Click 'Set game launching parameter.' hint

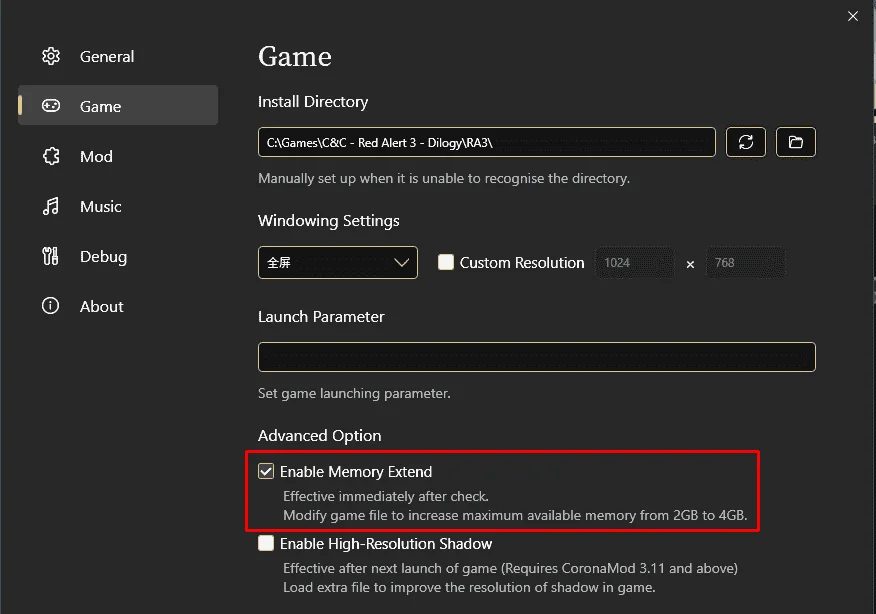[354, 393]
